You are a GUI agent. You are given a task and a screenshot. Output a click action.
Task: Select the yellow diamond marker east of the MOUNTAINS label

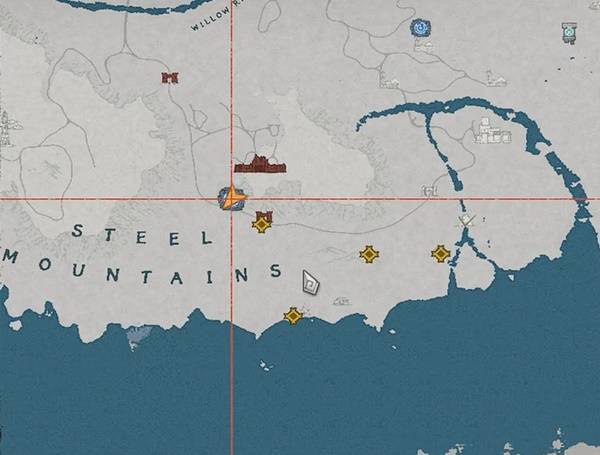pos(369,254)
